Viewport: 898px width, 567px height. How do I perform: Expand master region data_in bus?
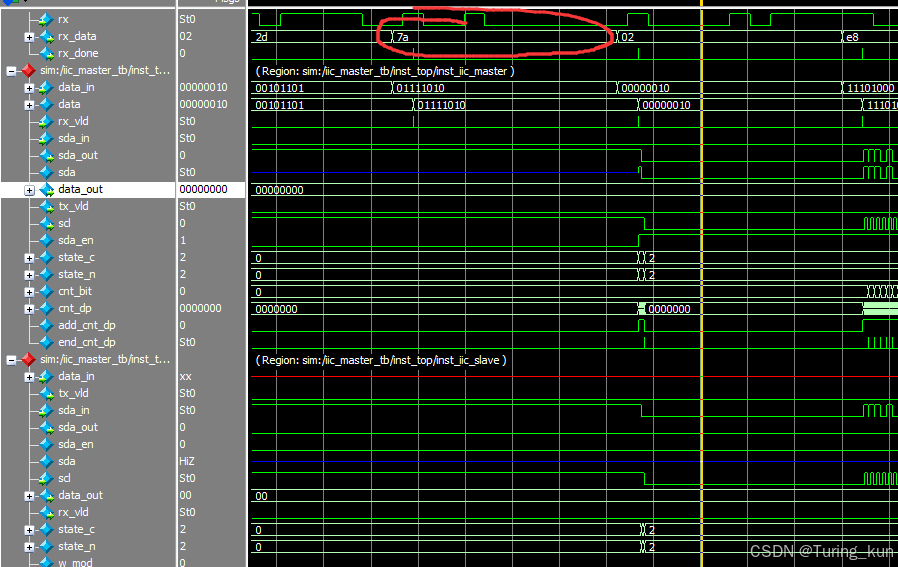click(29, 88)
